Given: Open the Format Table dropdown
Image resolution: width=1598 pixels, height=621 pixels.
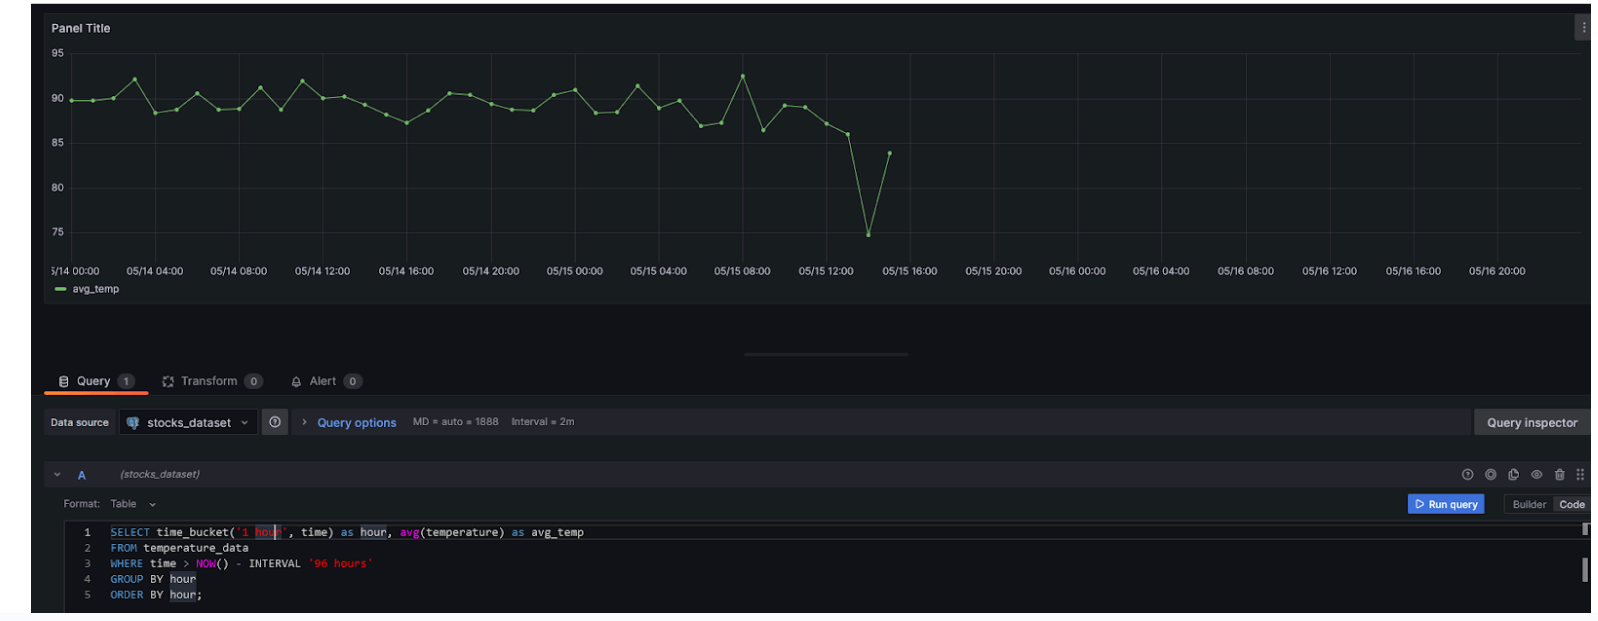Looking at the screenshot, I should point(132,504).
